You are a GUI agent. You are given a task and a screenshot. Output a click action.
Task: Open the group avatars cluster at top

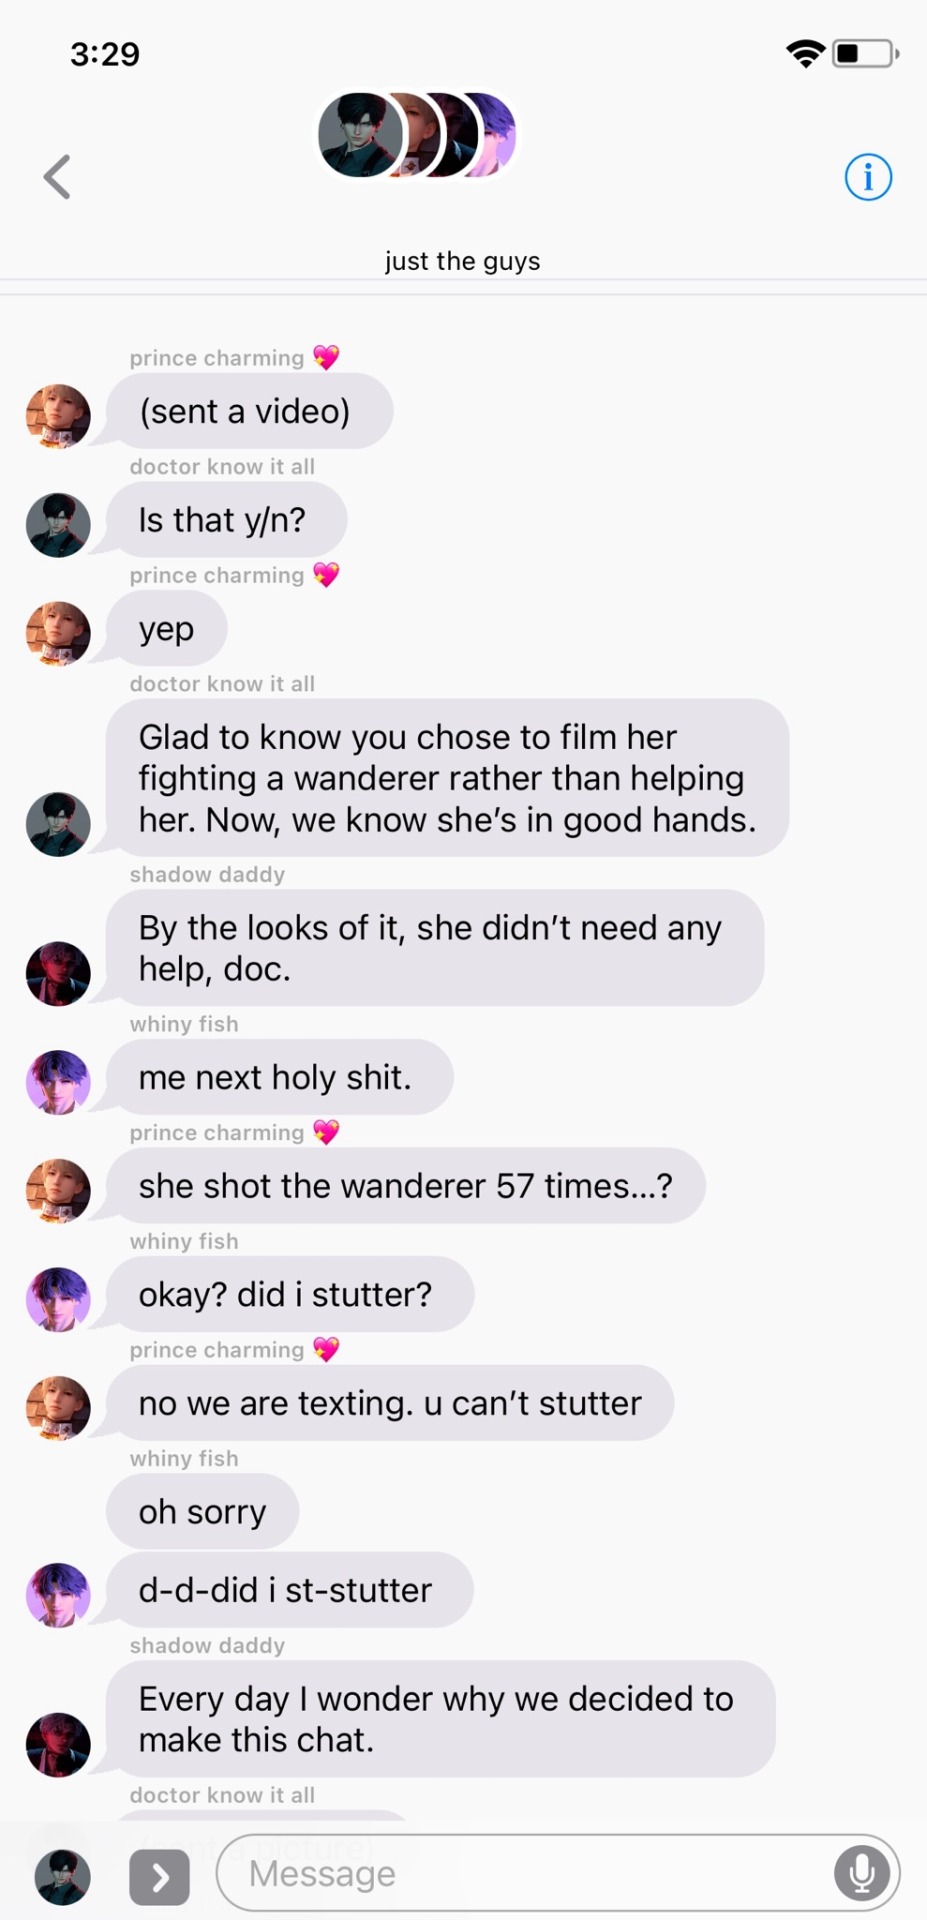(x=417, y=135)
